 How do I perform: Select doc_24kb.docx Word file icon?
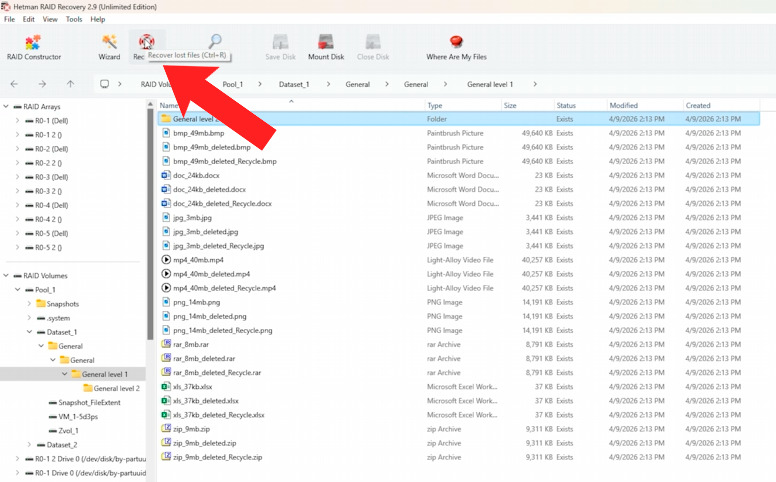(166, 175)
